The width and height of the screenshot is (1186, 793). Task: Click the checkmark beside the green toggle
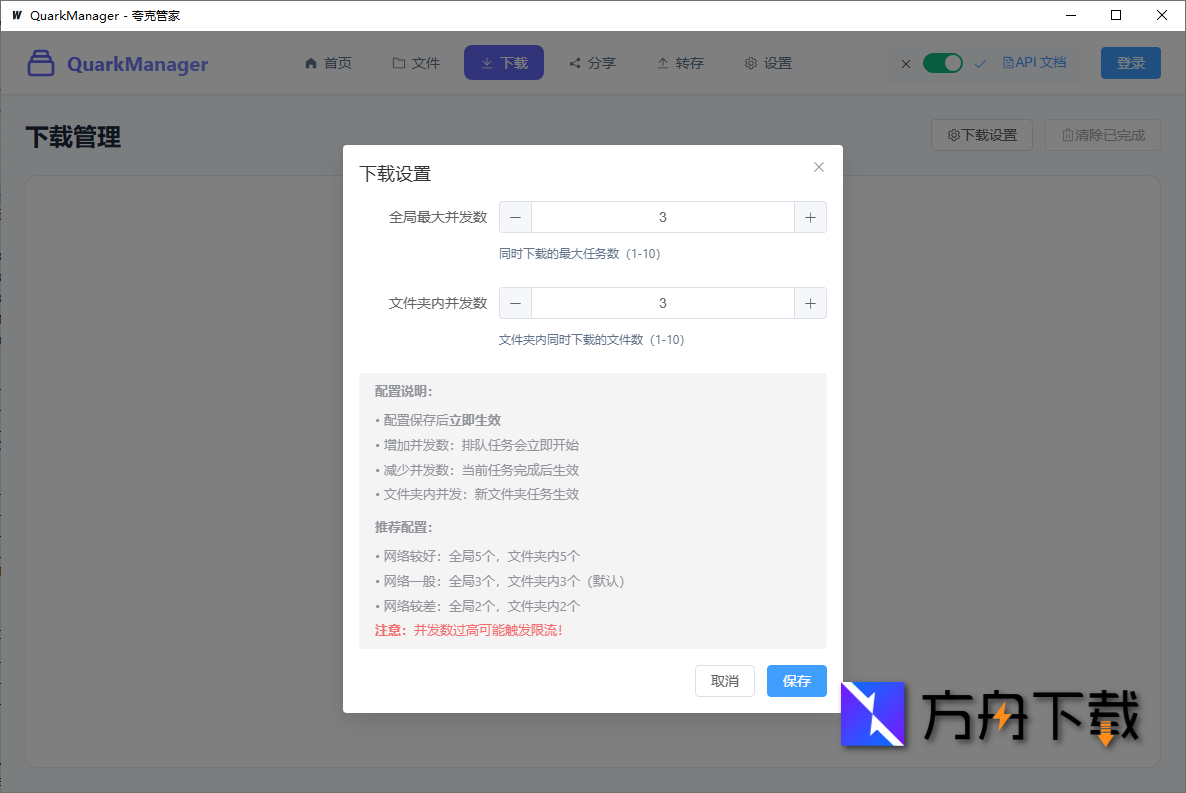pyautogui.click(x=980, y=62)
